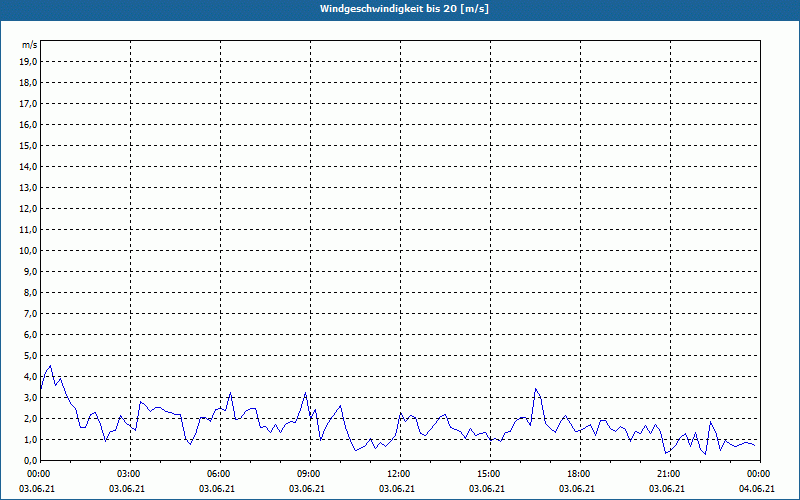Select the 6,0 y-axis label

click(x=30, y=334)
